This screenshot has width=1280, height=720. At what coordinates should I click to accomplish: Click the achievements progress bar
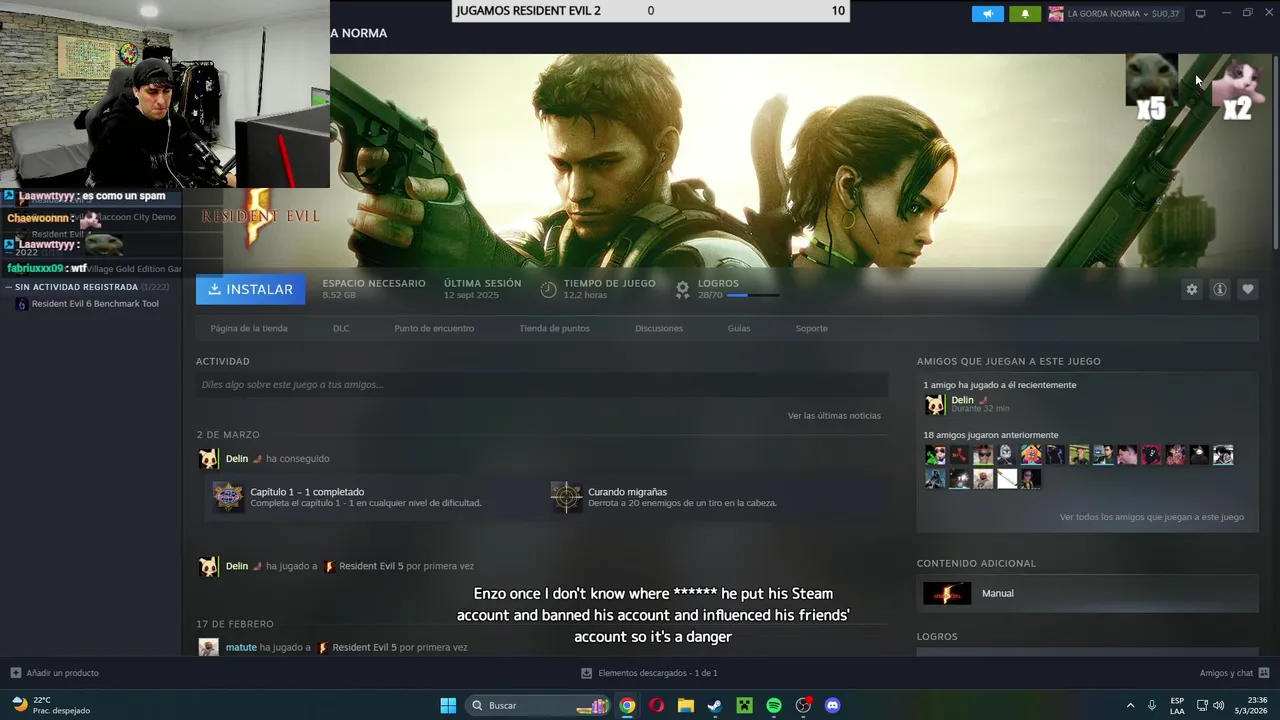[752, 296]
